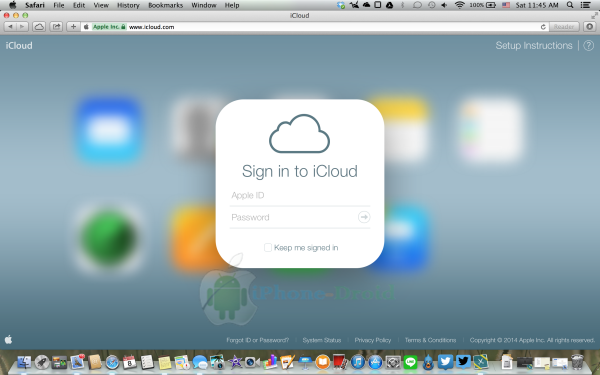Open iTunes music note icon in Dock
This screenshot has height=375, width=600.
pos(358,362)
